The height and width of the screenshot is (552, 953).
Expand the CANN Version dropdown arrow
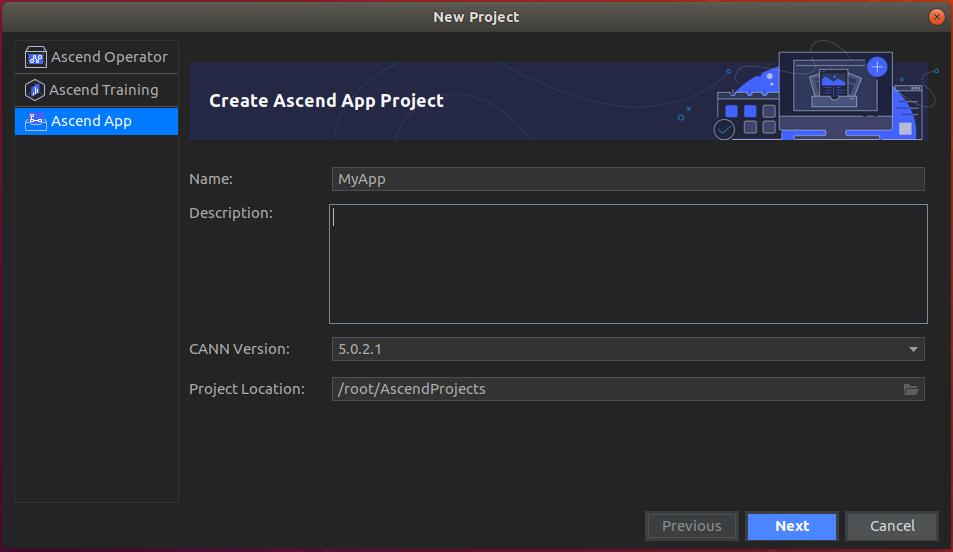coord(913,349)
